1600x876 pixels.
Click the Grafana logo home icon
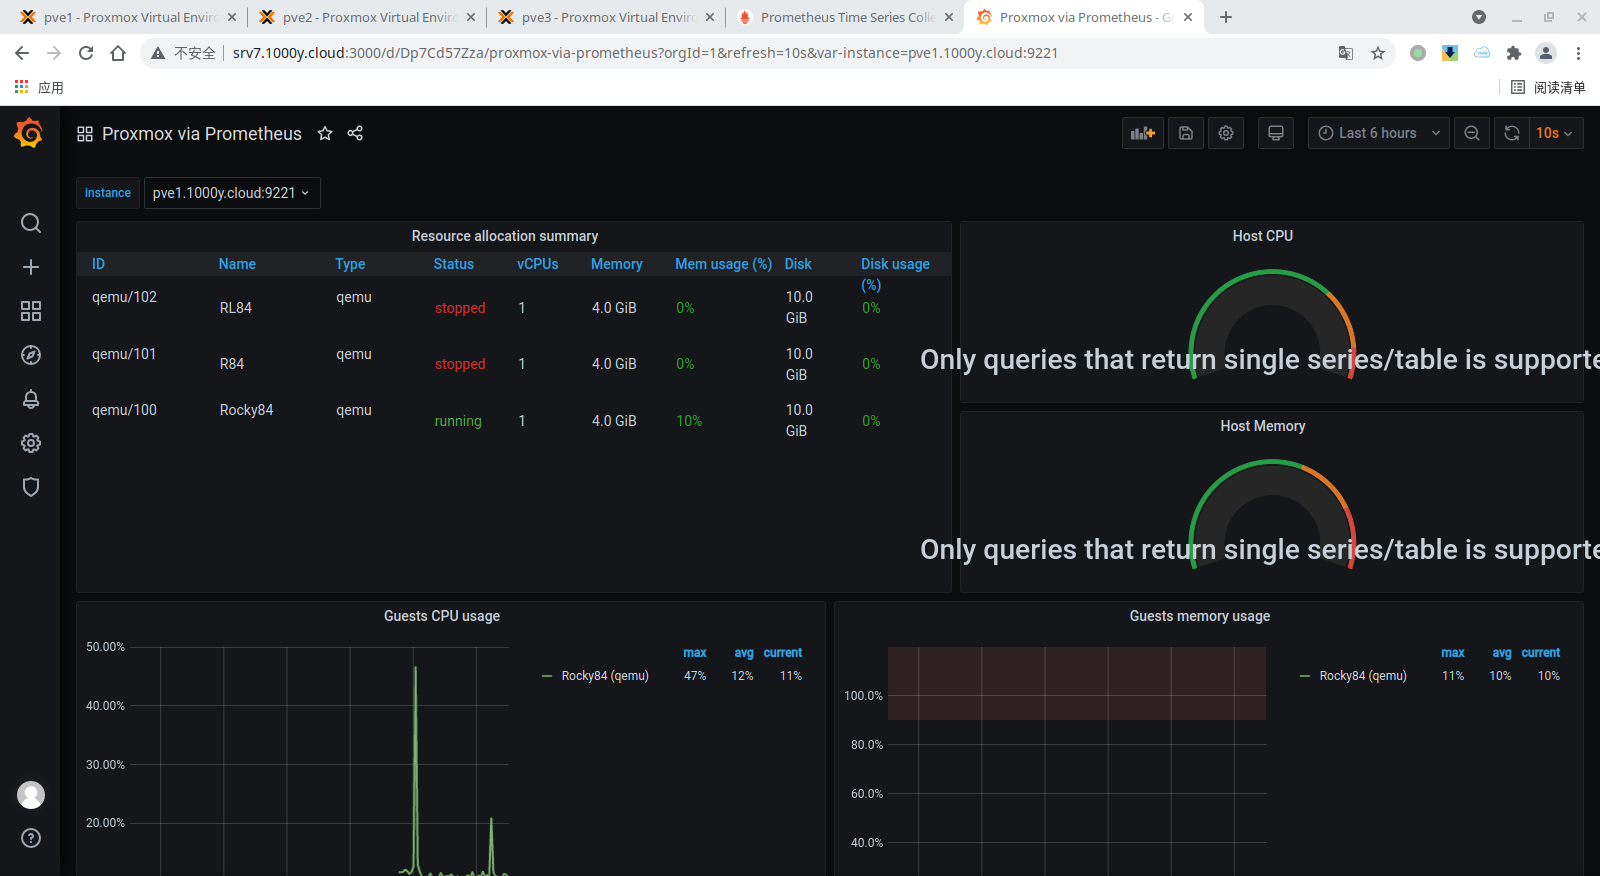coord(29,133)
